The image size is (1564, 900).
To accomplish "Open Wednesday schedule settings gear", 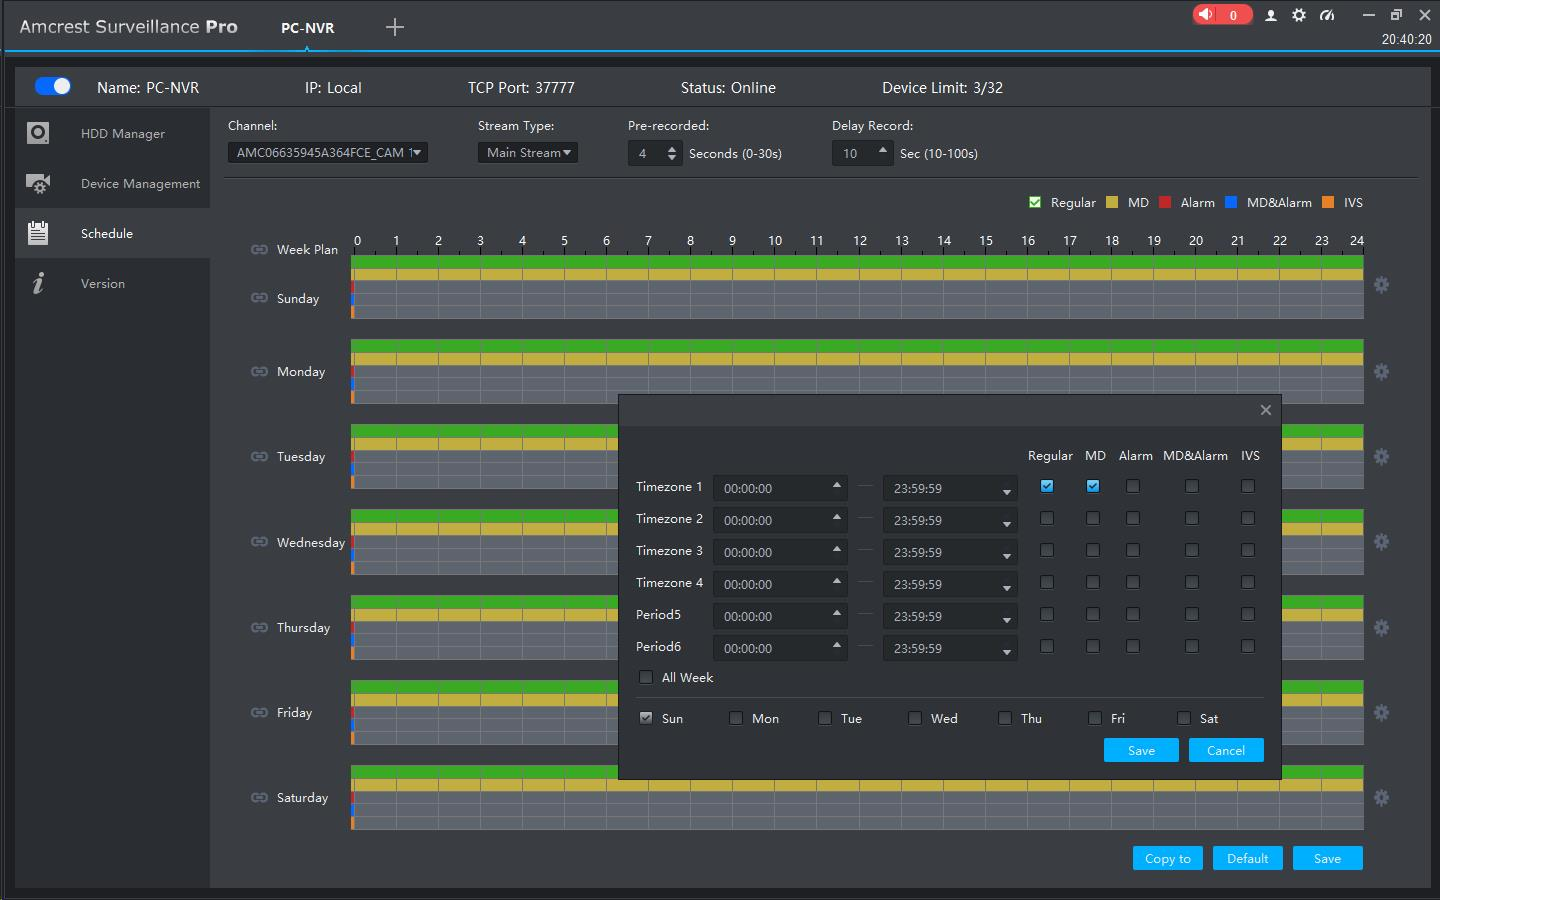I will point(1381,542).
